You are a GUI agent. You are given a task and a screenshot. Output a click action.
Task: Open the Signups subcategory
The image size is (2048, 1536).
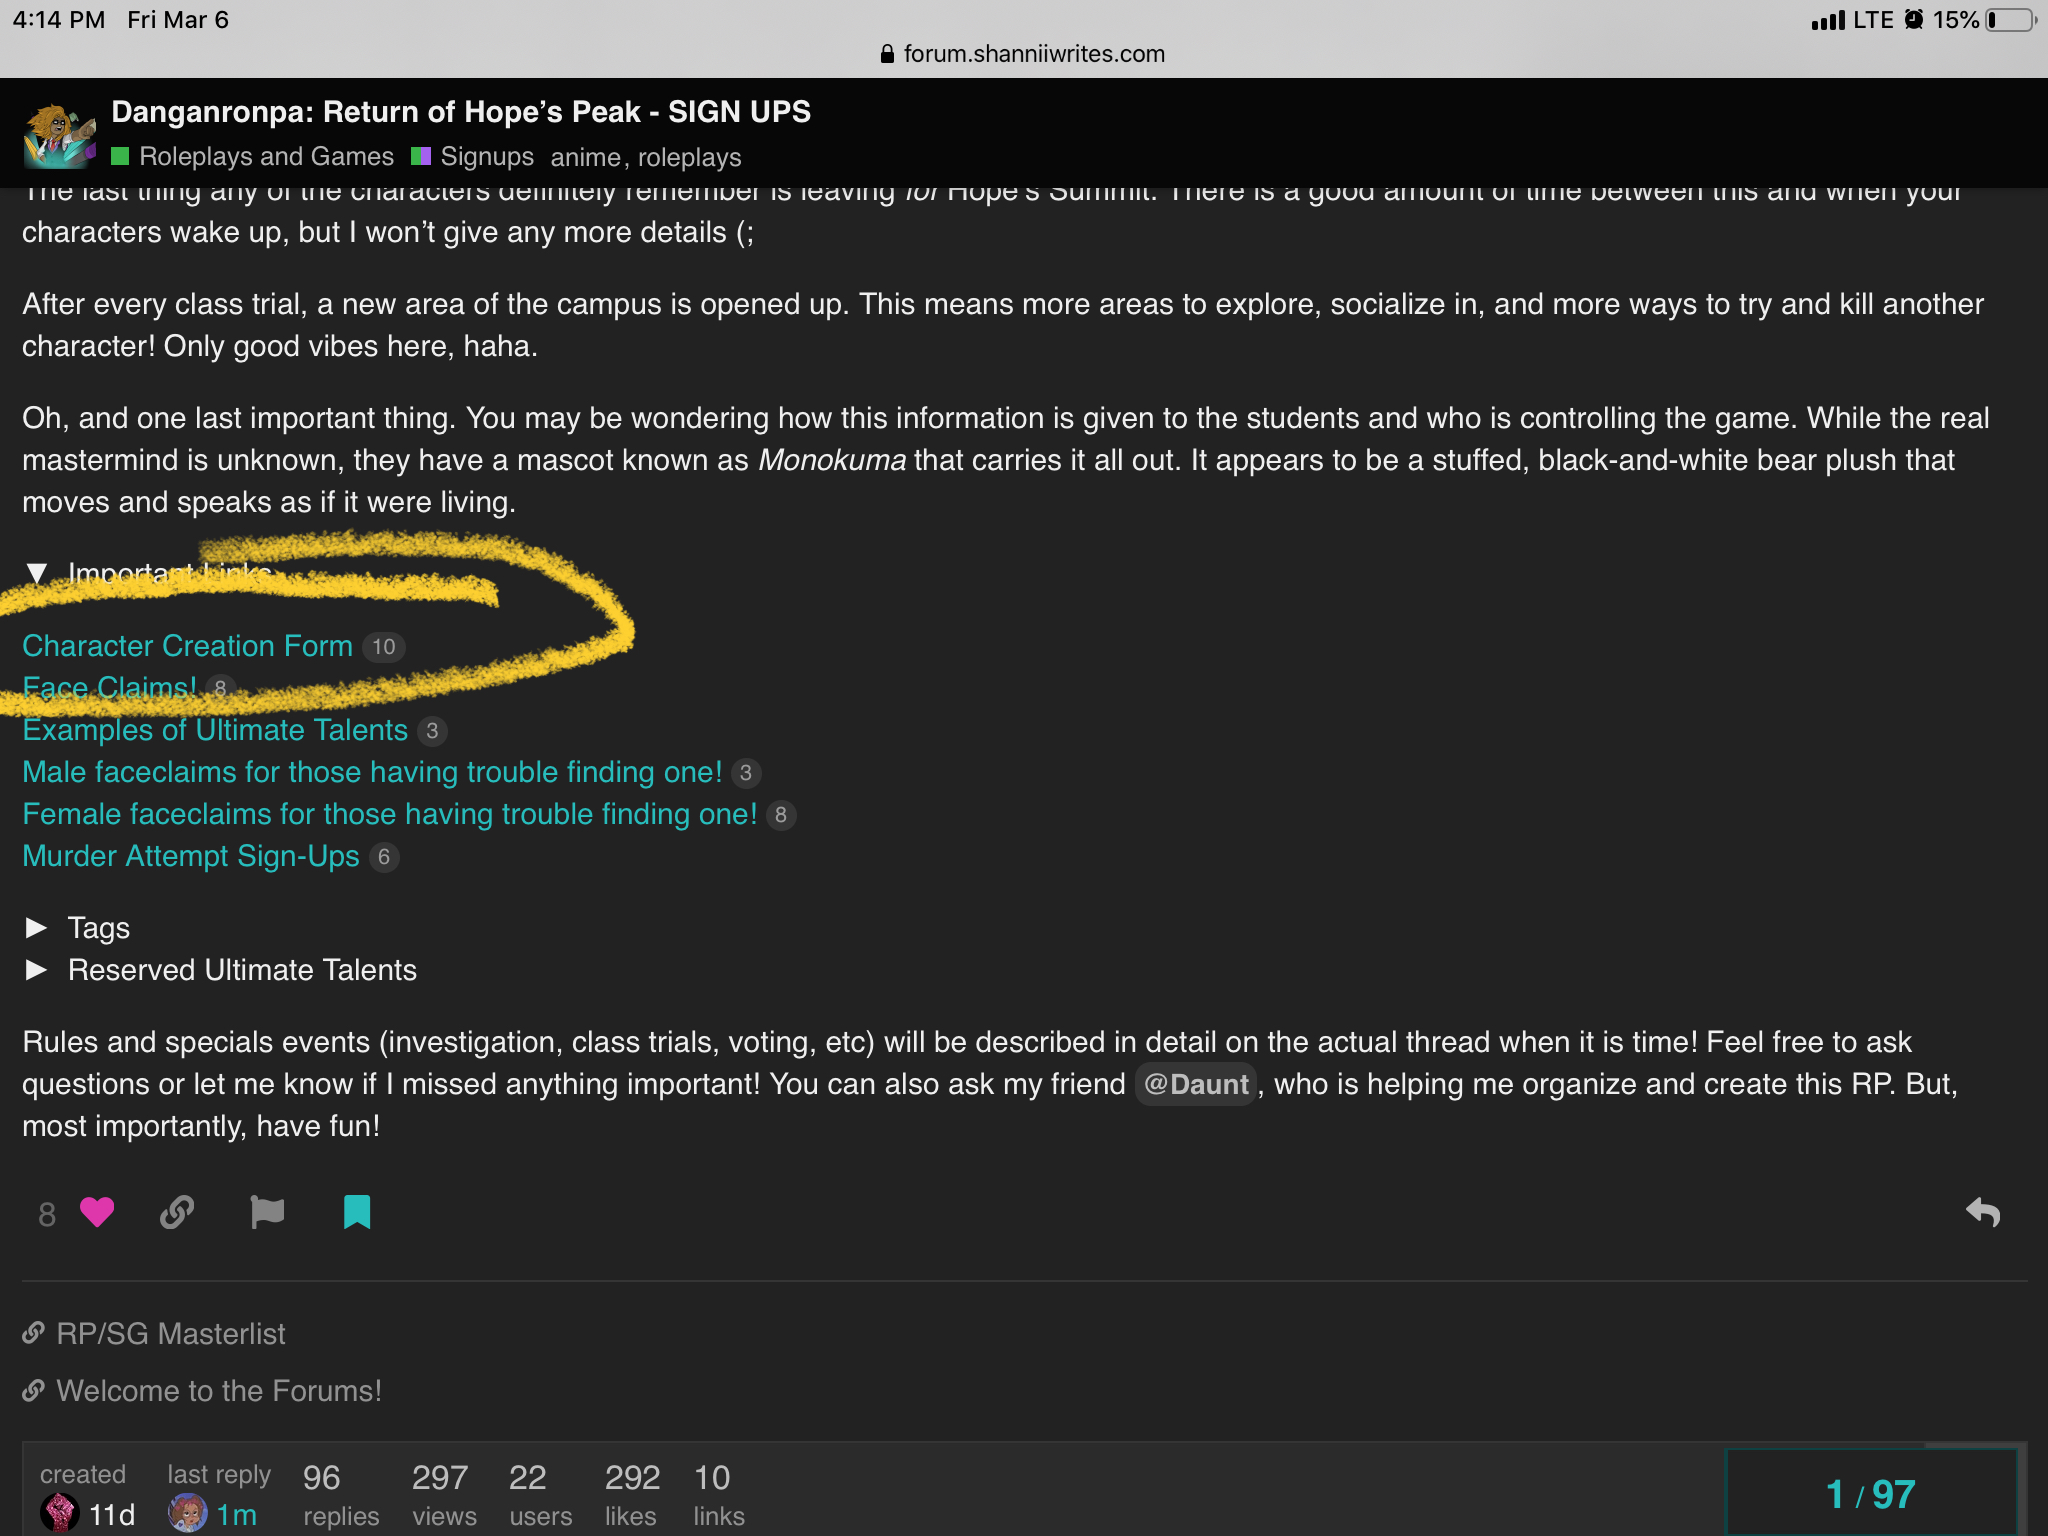coord(487,157)
